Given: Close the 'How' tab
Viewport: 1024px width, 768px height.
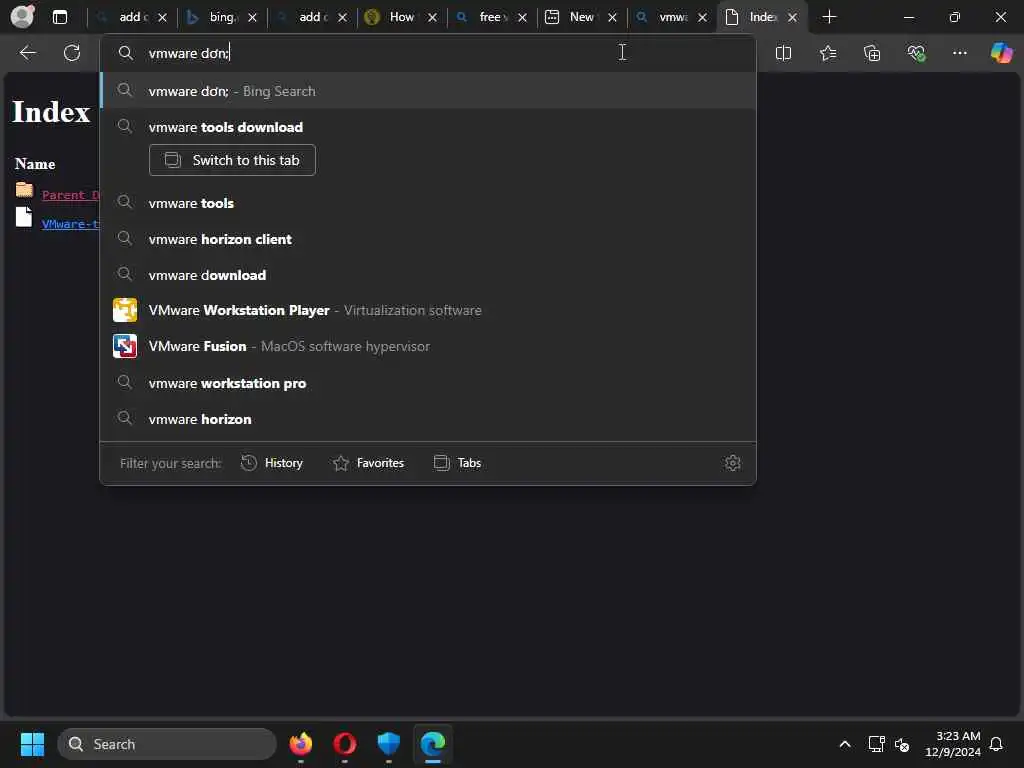Looking at the screenshot, I should (x=432, y=18).
